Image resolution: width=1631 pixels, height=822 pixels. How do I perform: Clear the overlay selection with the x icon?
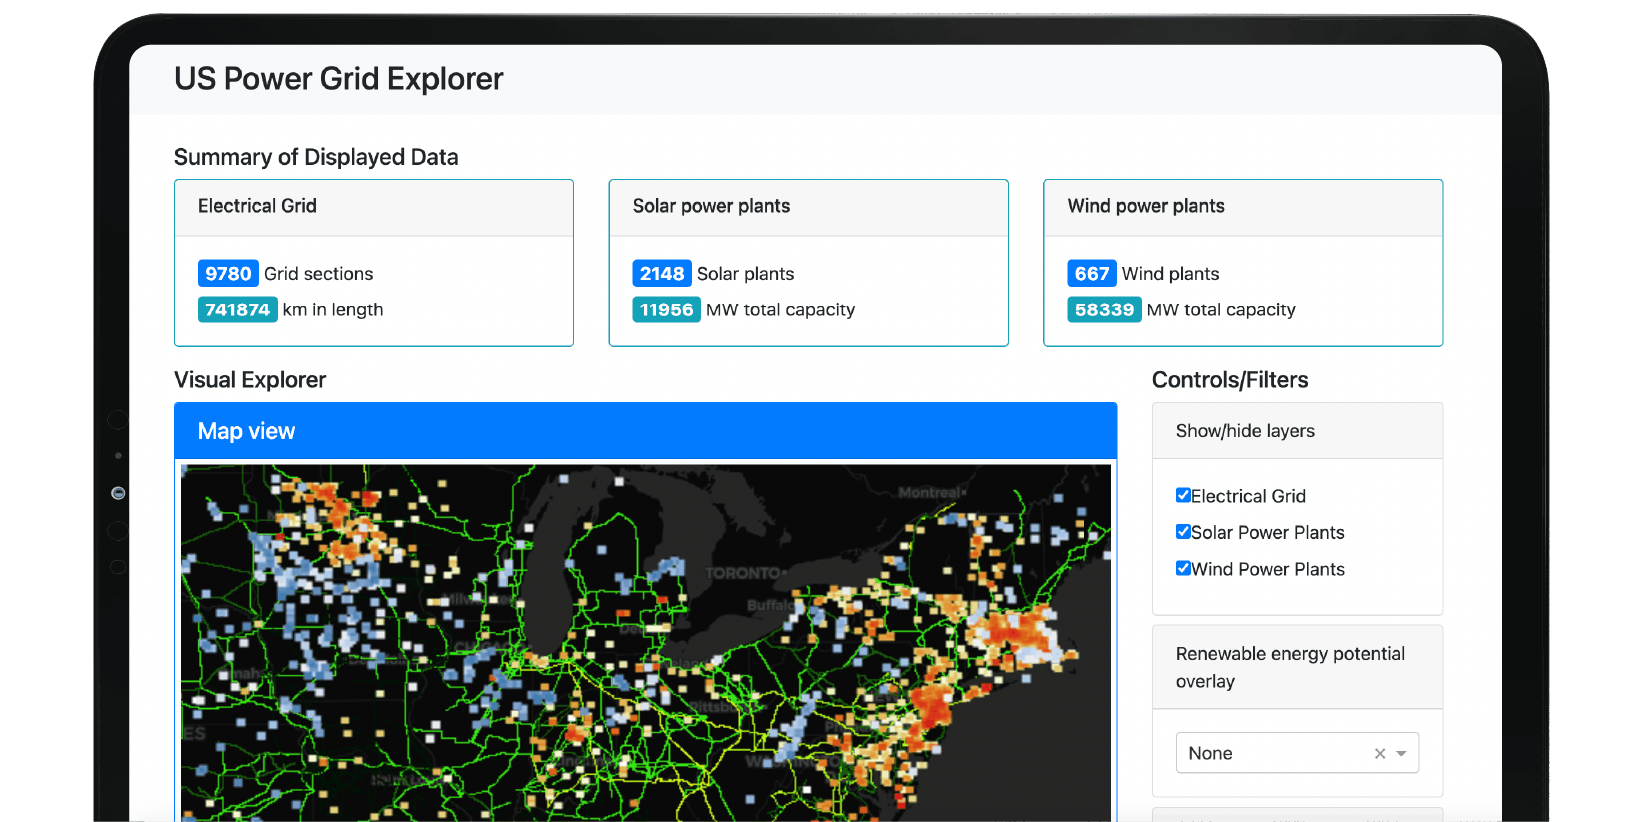point(1380,754)
